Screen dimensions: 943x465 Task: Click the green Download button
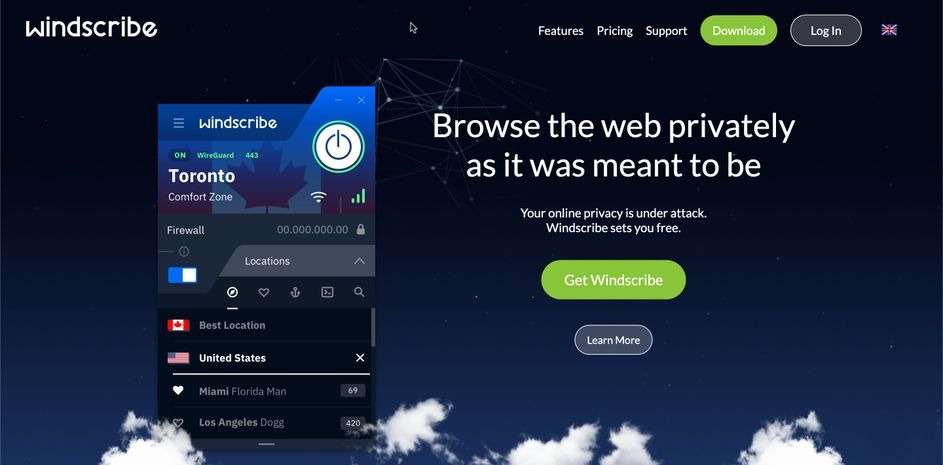739,31
